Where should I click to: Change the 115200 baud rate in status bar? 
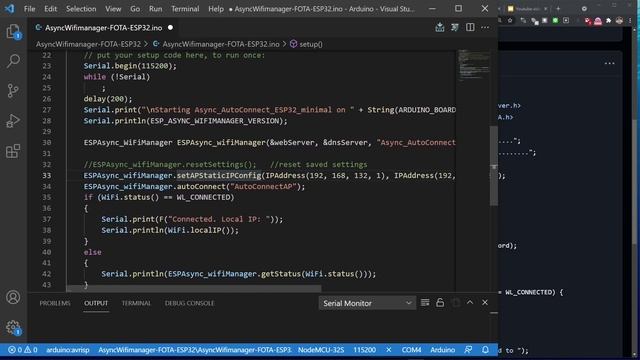point(364,350)
